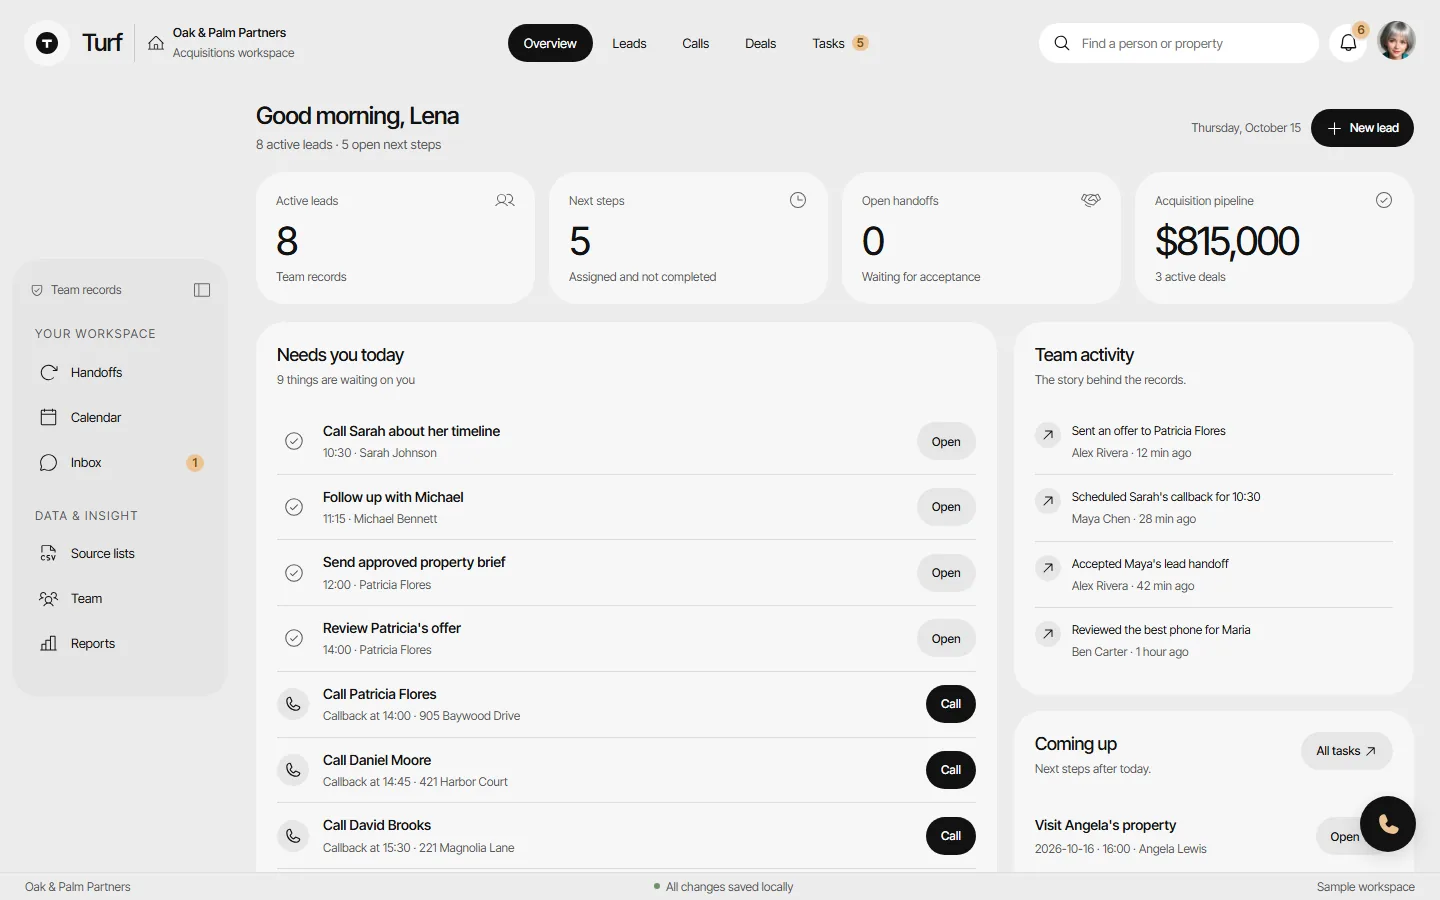Image resolution: width=1440 pixels, height=900 pixels.
Task: Call Daniel Moore using the Call button
Action: [951, 770]
